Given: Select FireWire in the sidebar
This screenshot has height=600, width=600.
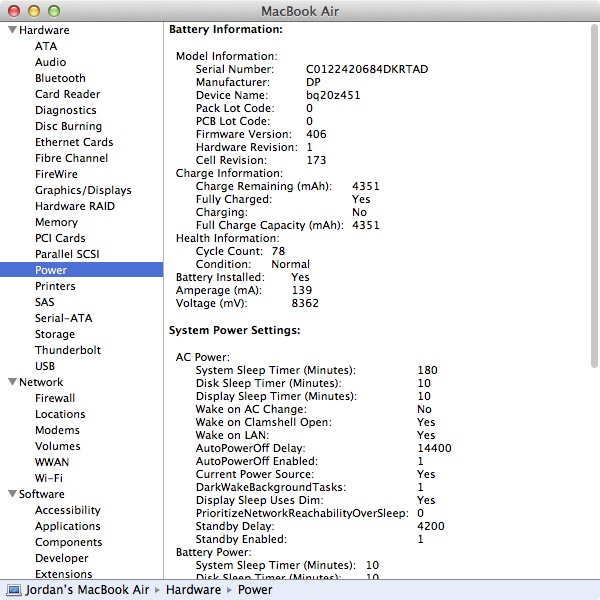Looking at the screenshot, I should tap(56, 174).
